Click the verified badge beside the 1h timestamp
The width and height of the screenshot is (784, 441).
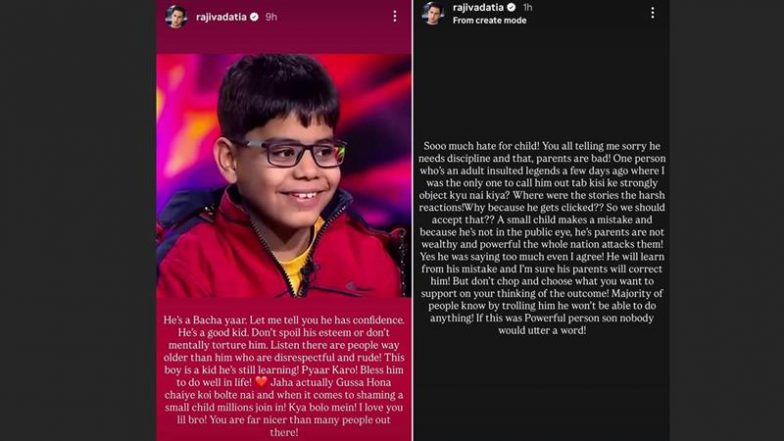pos(511,8)
